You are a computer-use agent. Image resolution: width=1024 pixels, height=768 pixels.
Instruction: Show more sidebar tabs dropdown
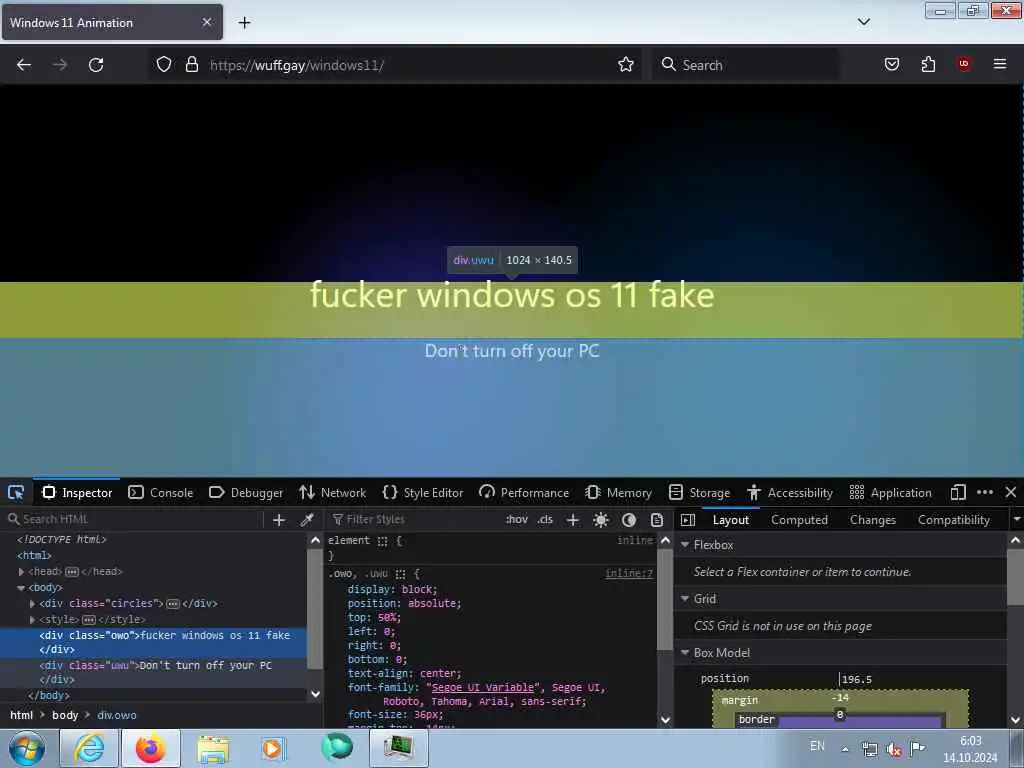point(1016,520)
